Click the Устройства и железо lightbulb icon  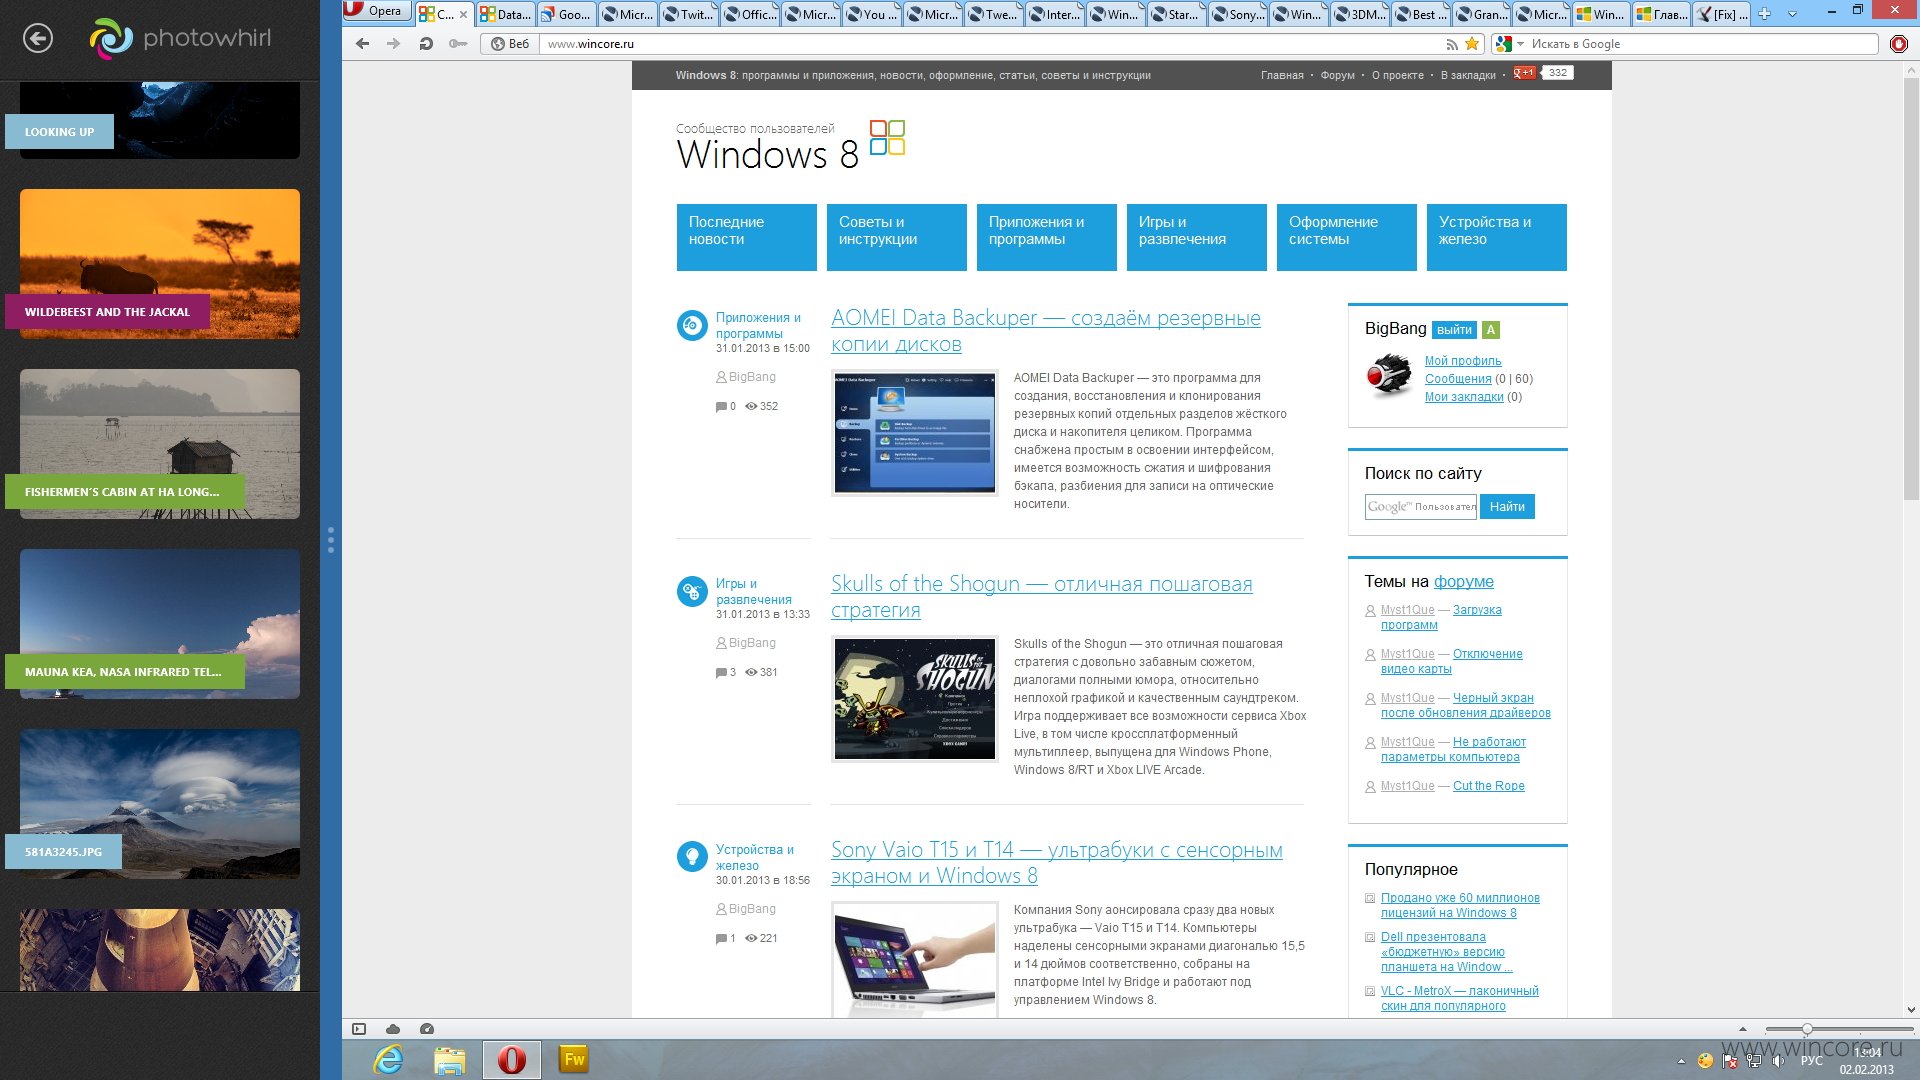(x=692, y=857)
